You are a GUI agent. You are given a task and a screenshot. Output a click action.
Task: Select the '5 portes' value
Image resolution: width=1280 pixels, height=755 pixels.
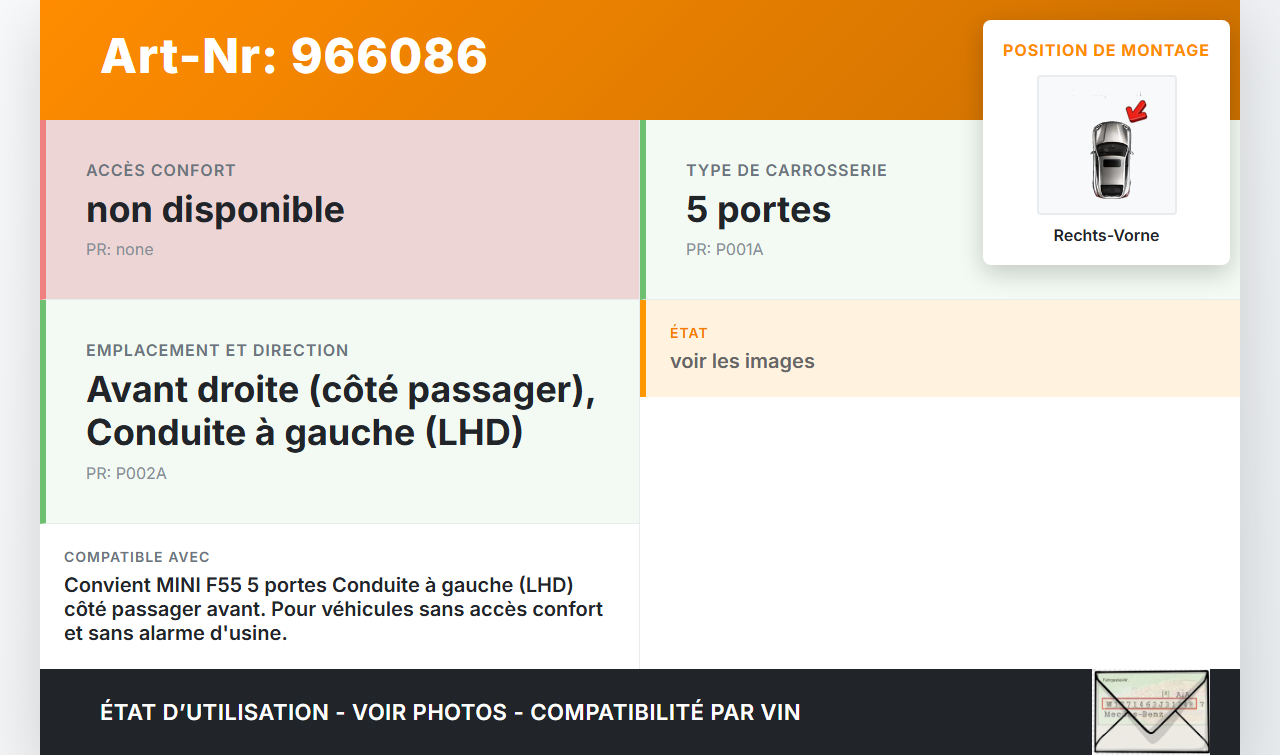(x=758, y=210)
